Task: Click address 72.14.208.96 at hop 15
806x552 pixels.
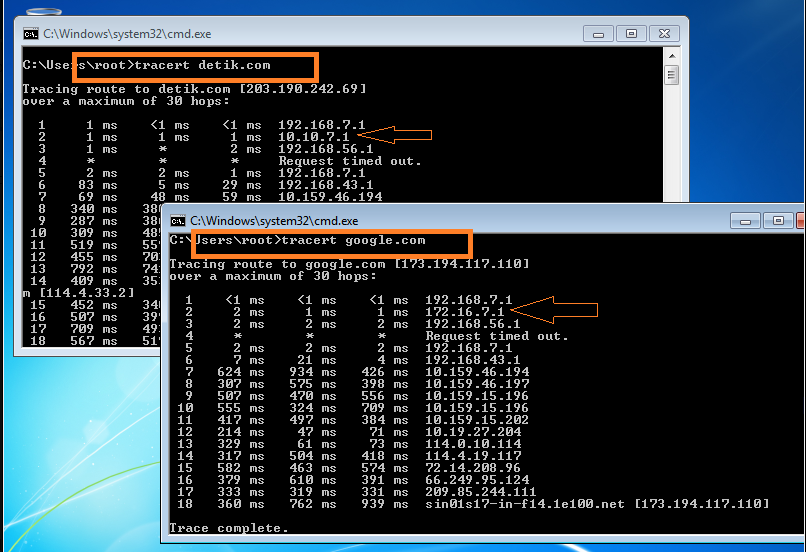Action: pyautogui.click(x=472, y=468)
